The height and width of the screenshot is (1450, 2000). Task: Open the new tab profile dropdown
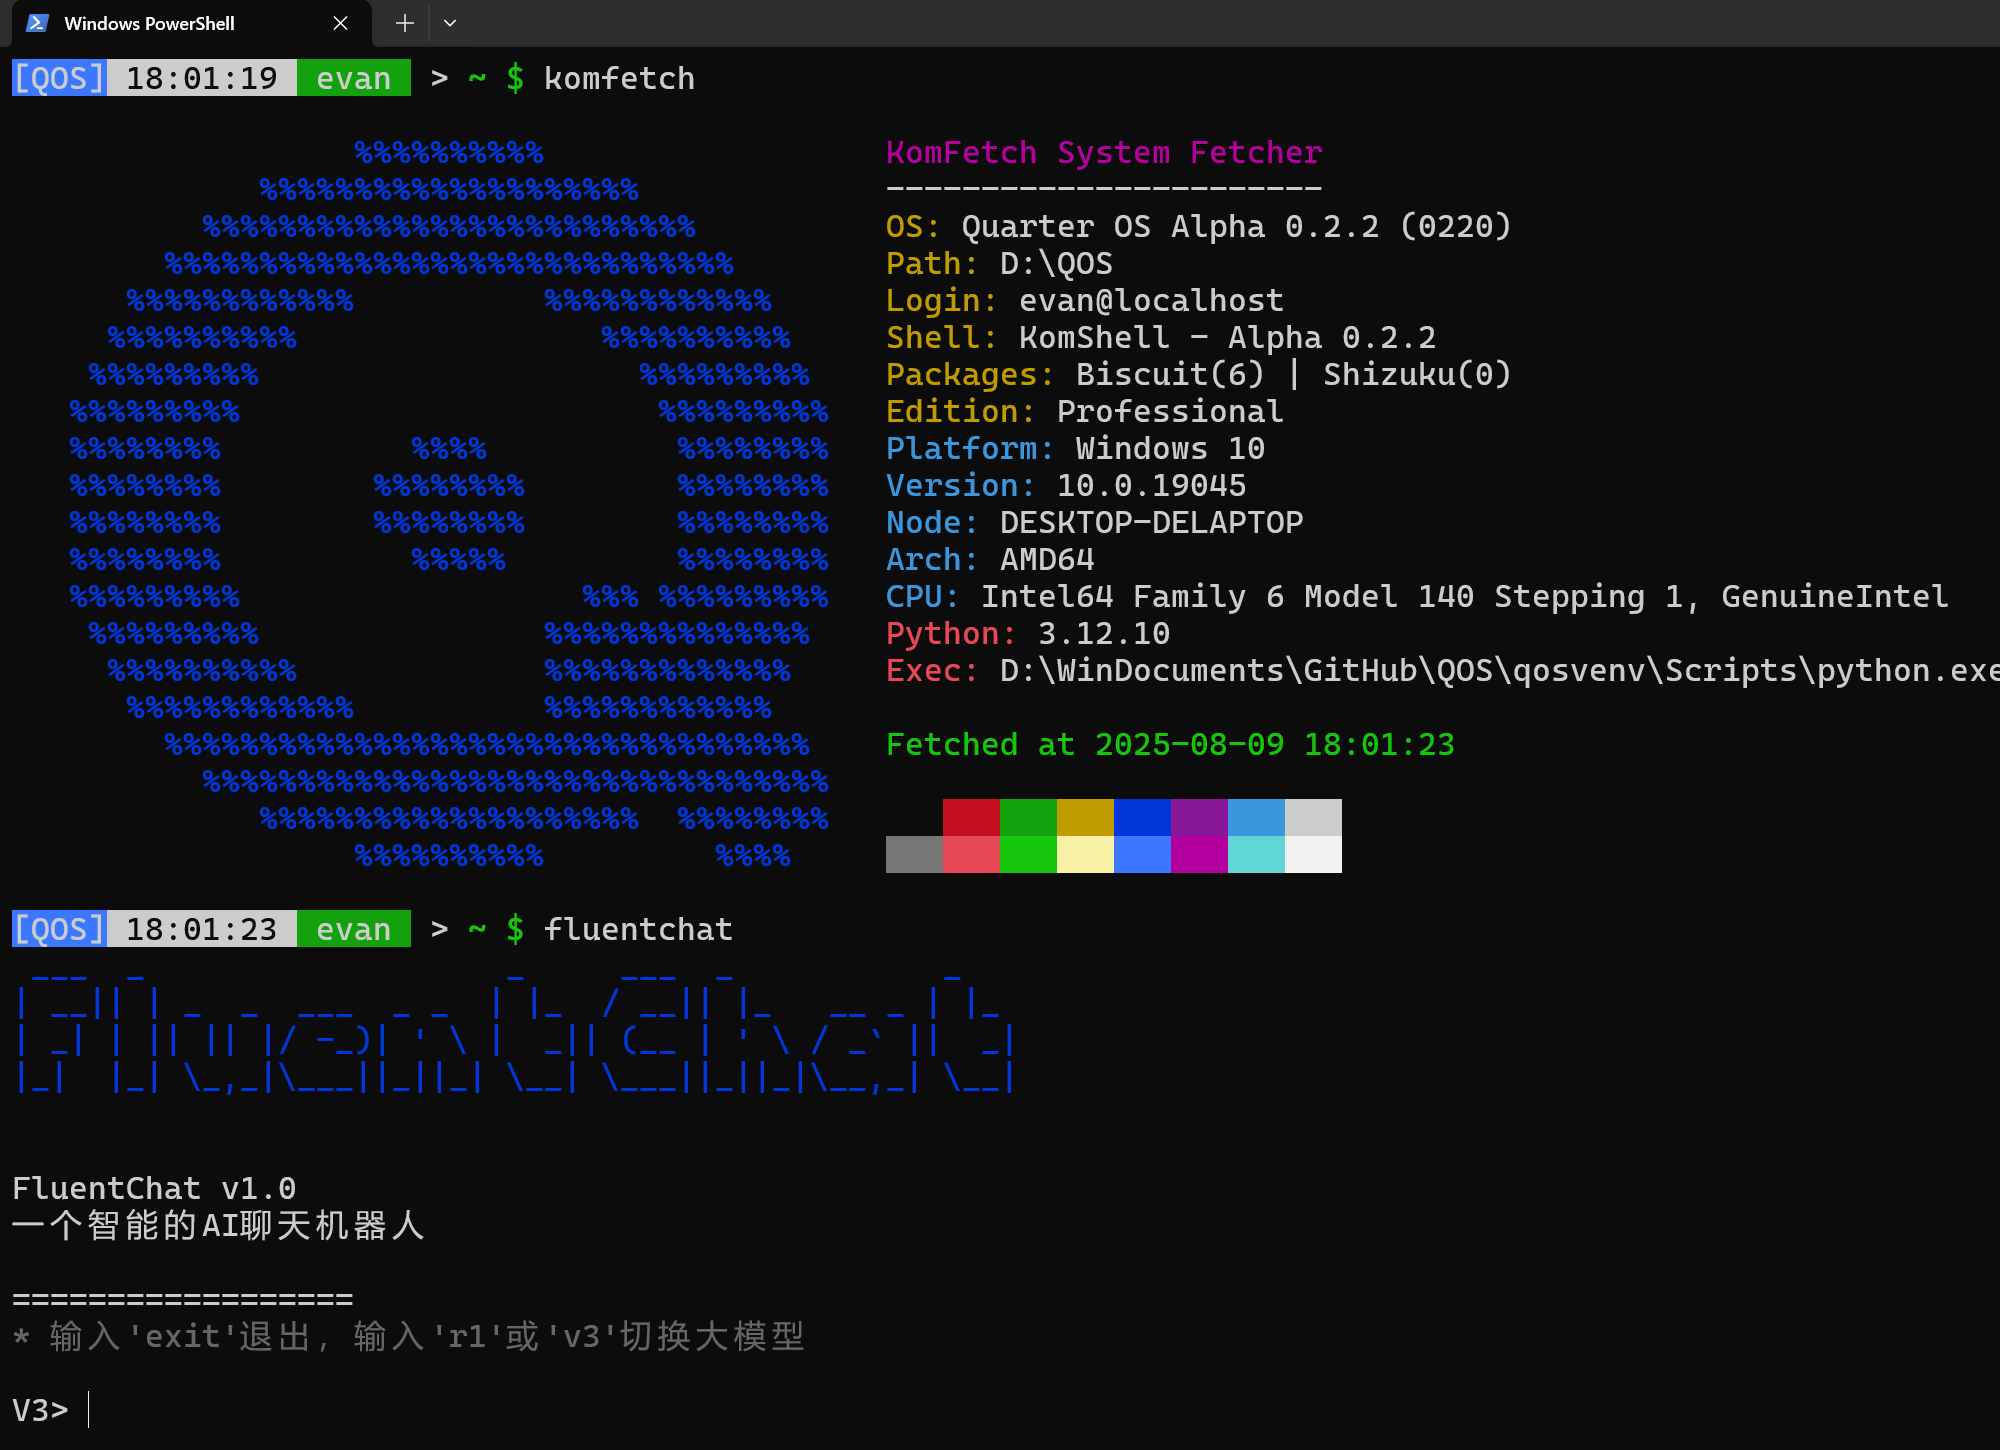tap(450, 23)
